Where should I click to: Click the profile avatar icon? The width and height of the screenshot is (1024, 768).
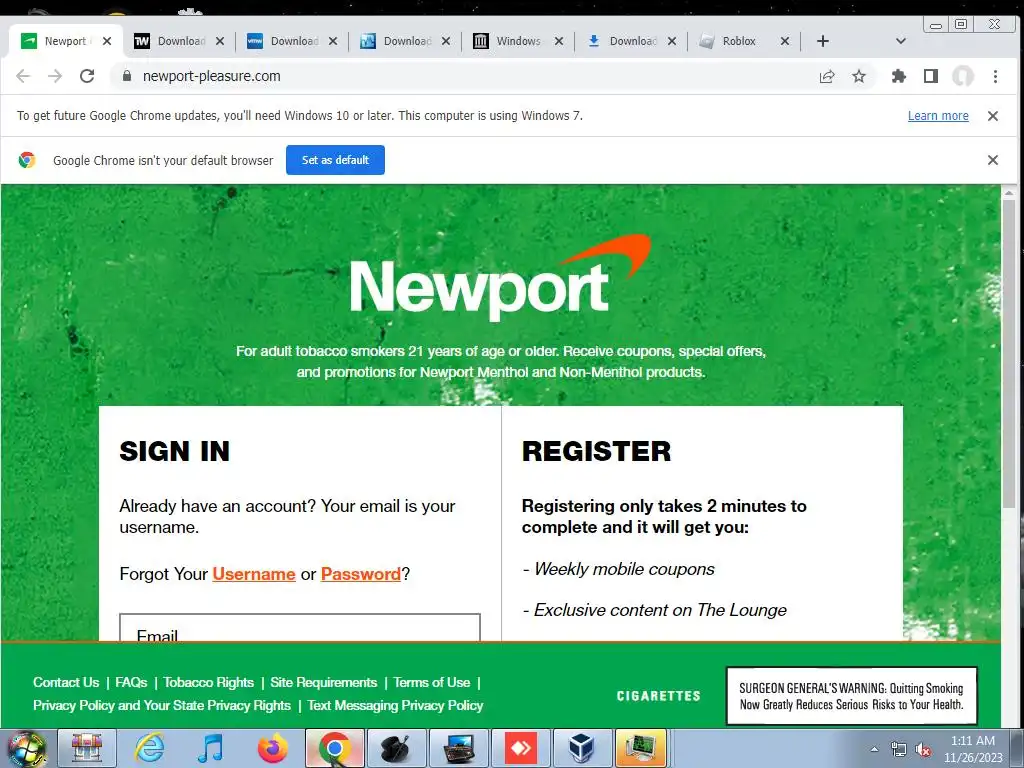click(963, 76)
